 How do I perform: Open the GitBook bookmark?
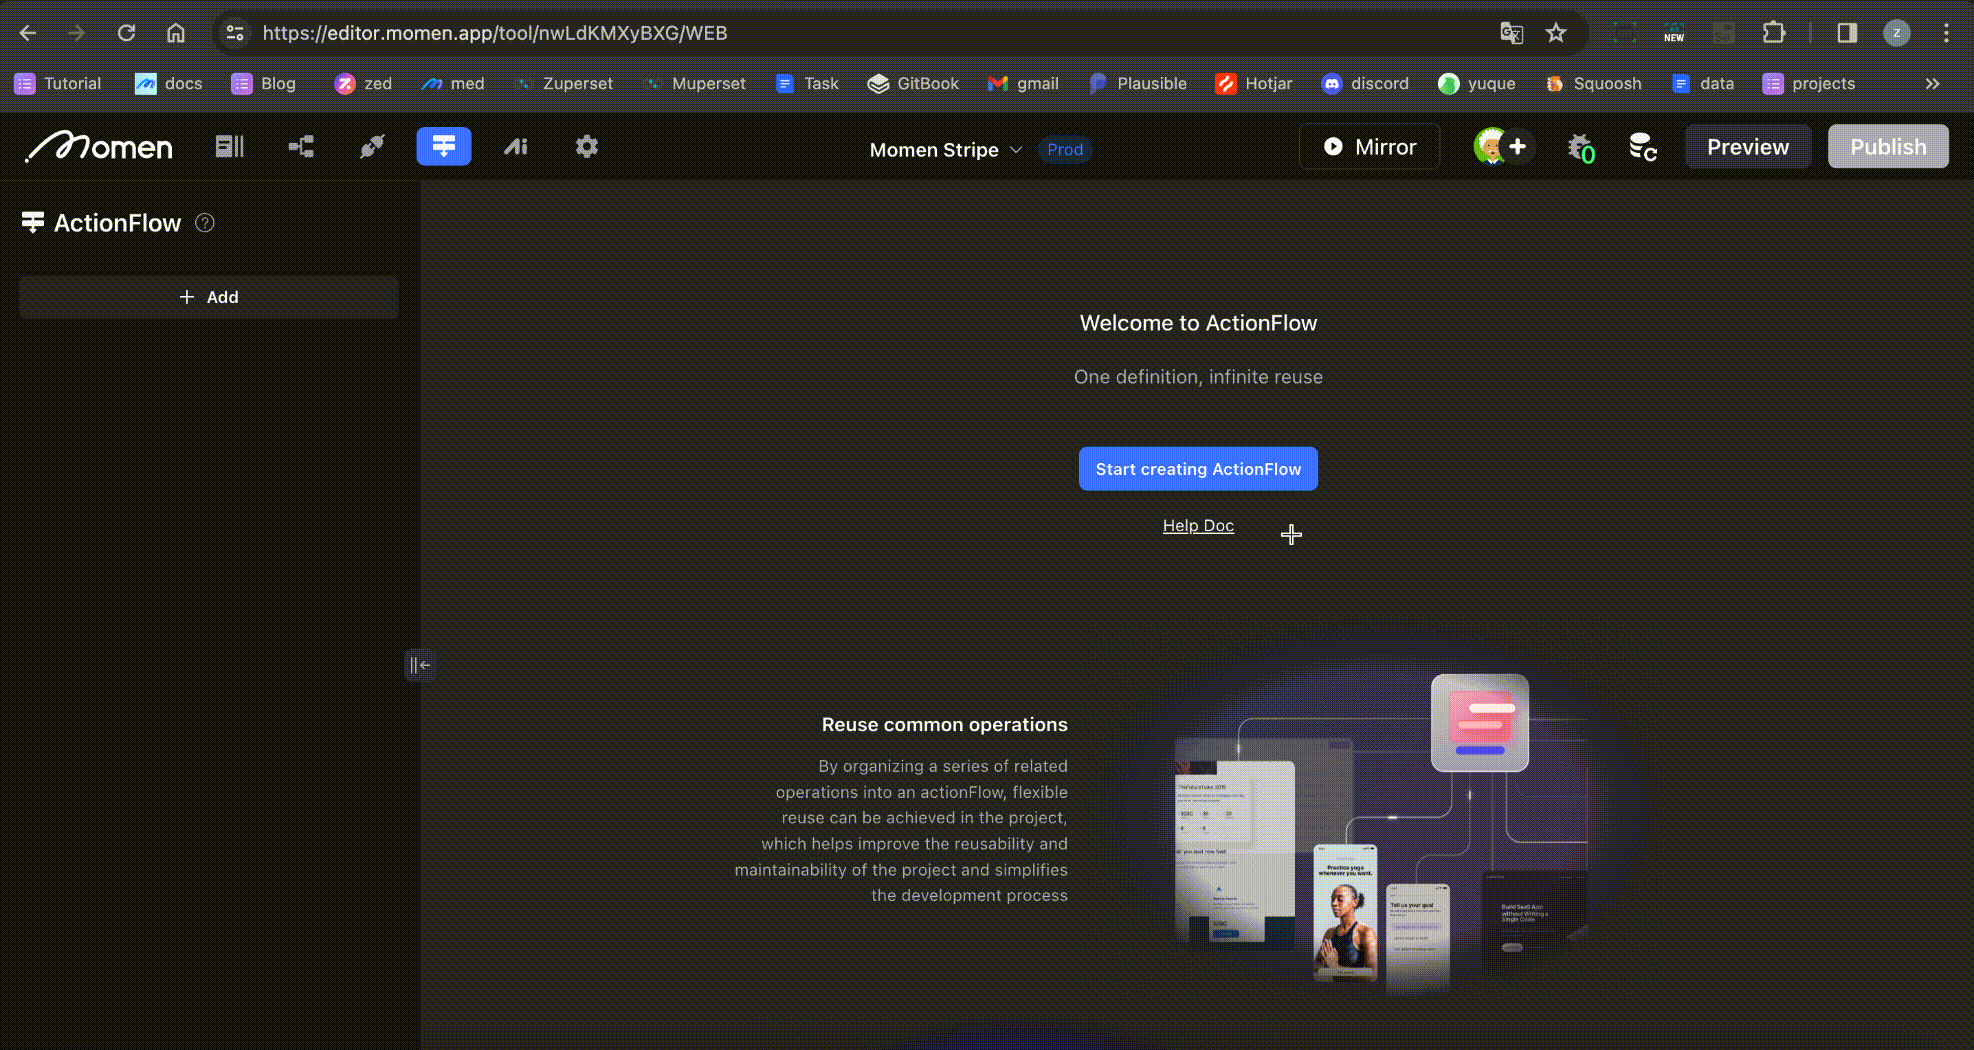[x=914, y=84]
